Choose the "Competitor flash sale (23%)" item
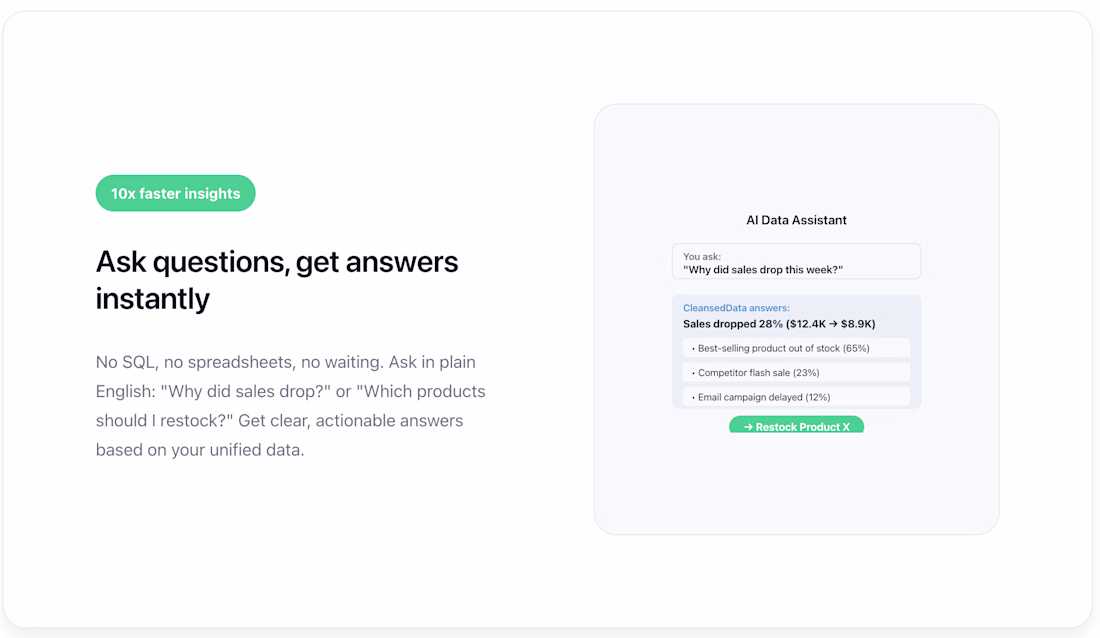This screenshot has height=638, width=1100. coord(758,372)
